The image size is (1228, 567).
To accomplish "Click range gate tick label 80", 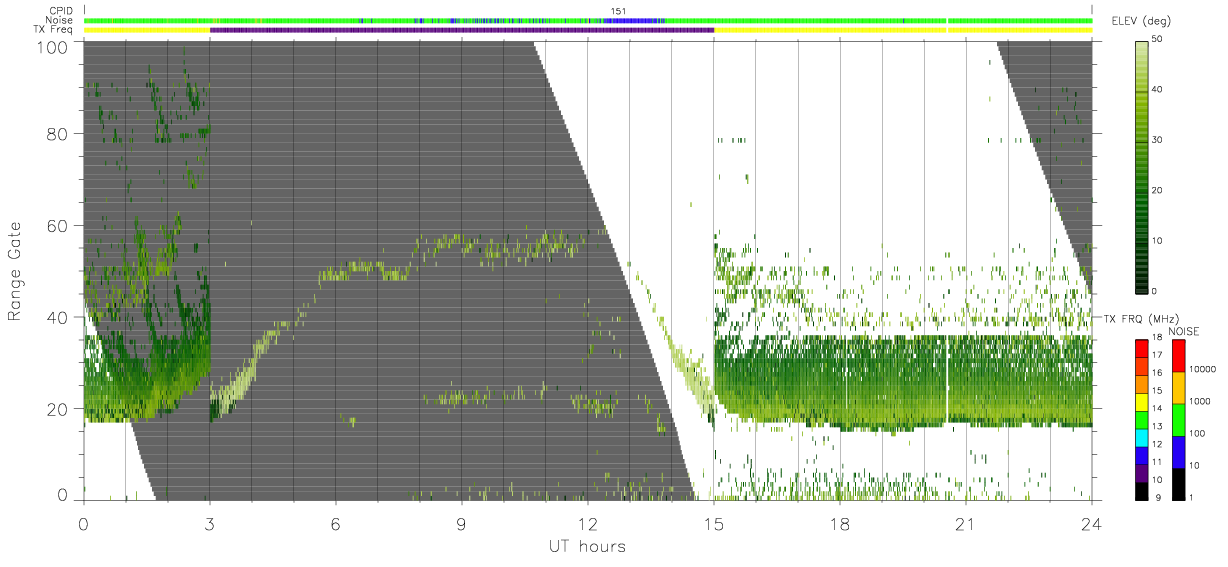I will (58, 133).
